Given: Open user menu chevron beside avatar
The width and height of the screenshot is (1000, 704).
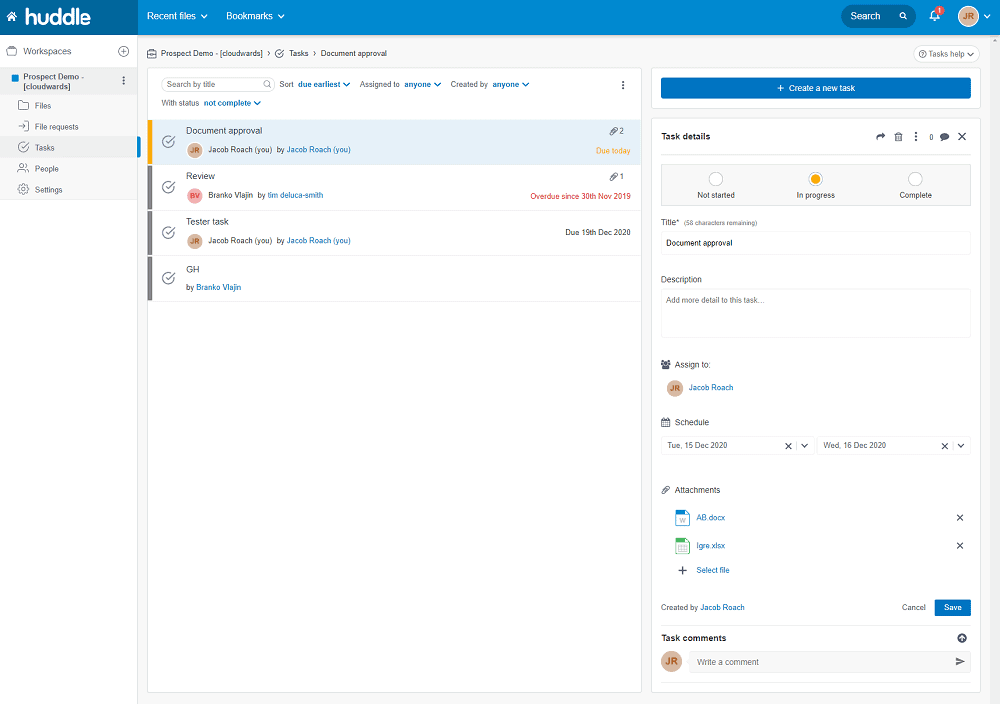Looking at the screenshot, I should pos(987,17).
